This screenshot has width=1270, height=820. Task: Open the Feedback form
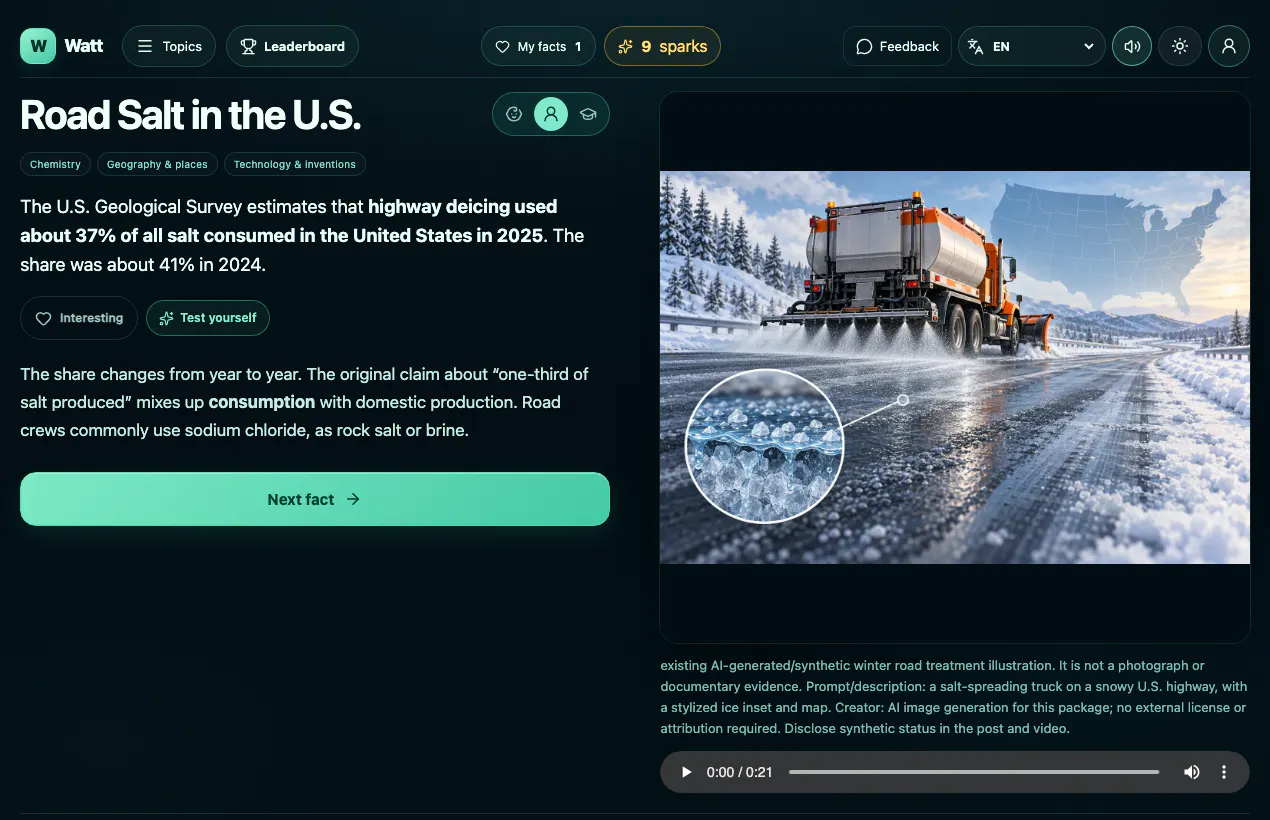coord(898,46)
